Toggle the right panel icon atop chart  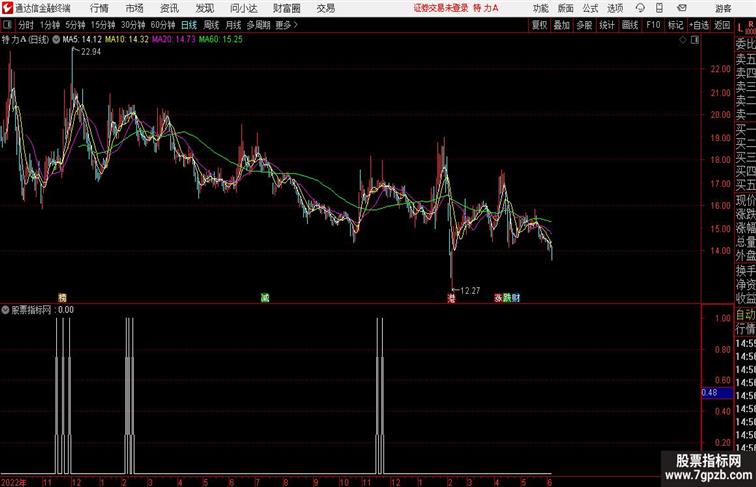click(x=695, y=40)
